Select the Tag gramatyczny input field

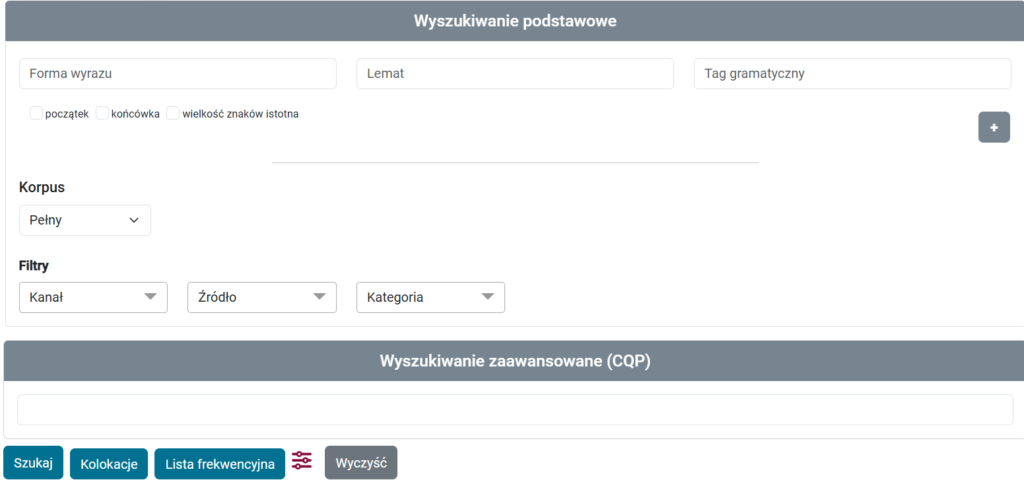tap(852, 74)
